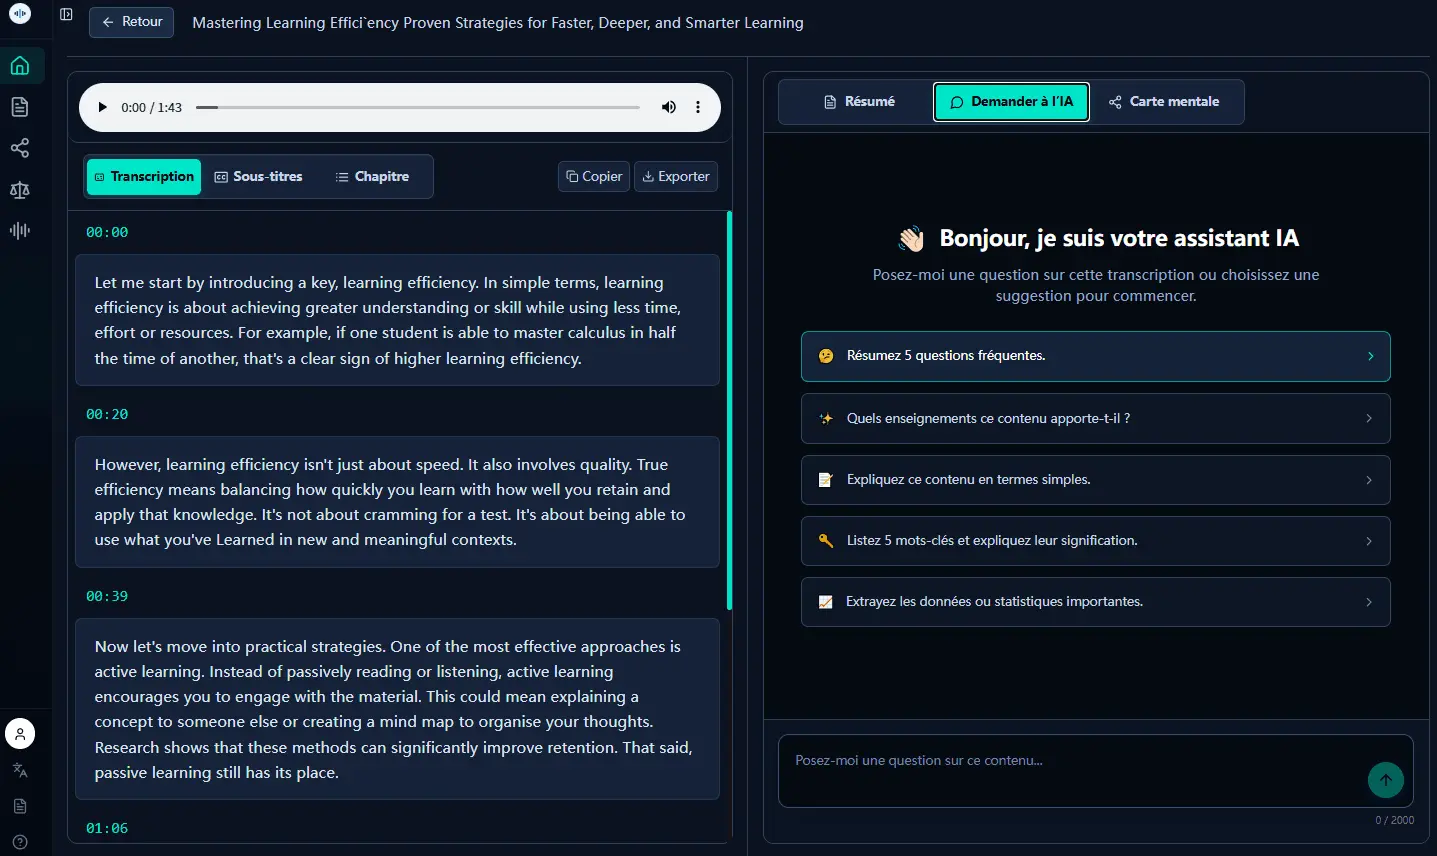Select transcript paragraph starting 'However, learning efficiency'

pos(397,502)
